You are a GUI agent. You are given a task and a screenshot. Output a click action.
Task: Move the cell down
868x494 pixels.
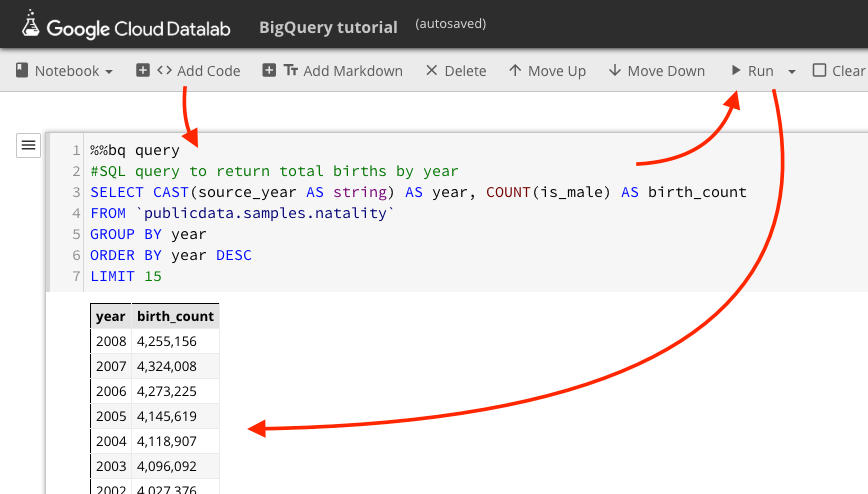[x=657, y=71]
